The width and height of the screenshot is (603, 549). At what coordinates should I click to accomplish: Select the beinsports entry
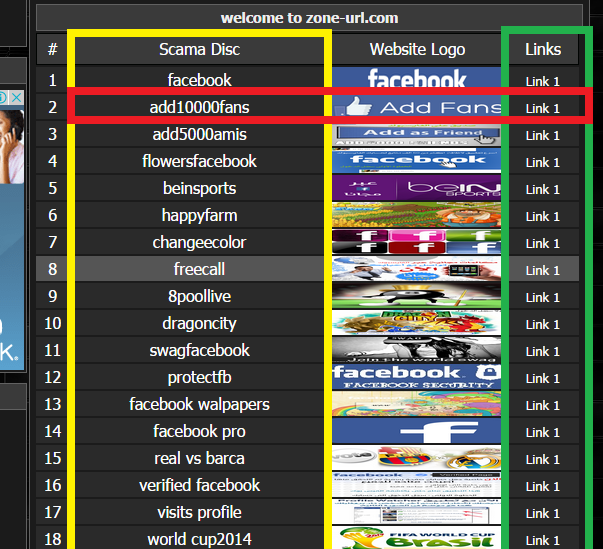coord(199,188)
